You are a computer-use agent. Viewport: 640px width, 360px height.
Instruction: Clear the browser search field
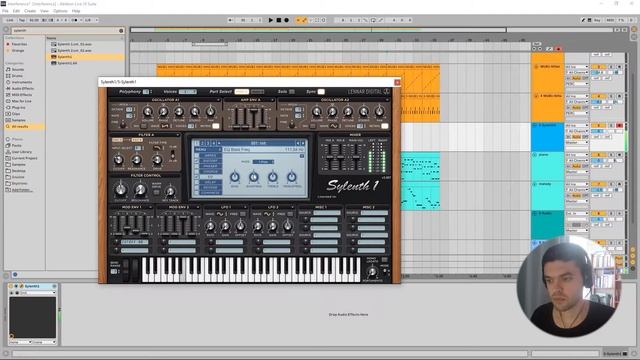point(121,31)
